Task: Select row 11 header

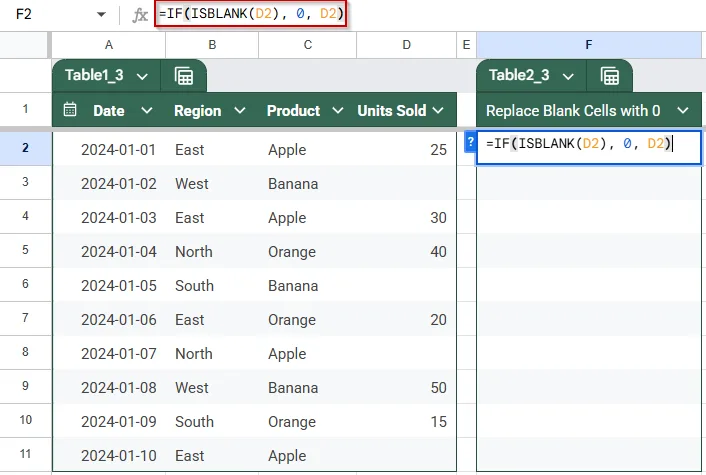Action: click(25, 454)
